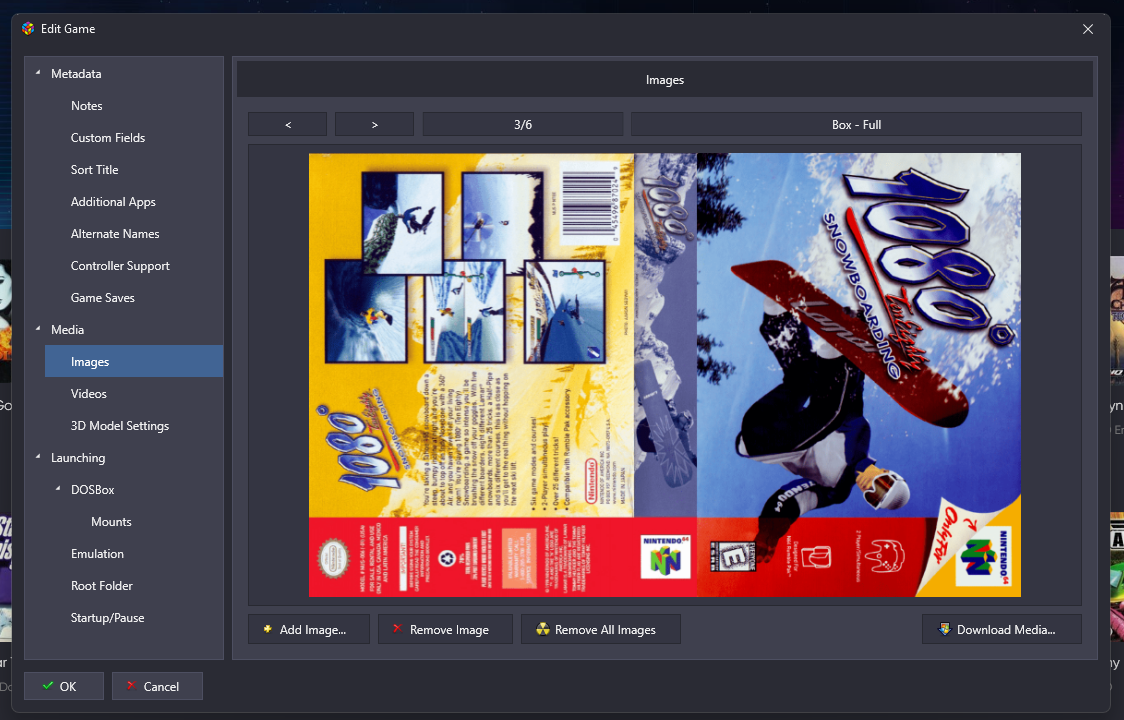Click Remove All Images button
The image size is (1124, 720).
click(601, 629)
